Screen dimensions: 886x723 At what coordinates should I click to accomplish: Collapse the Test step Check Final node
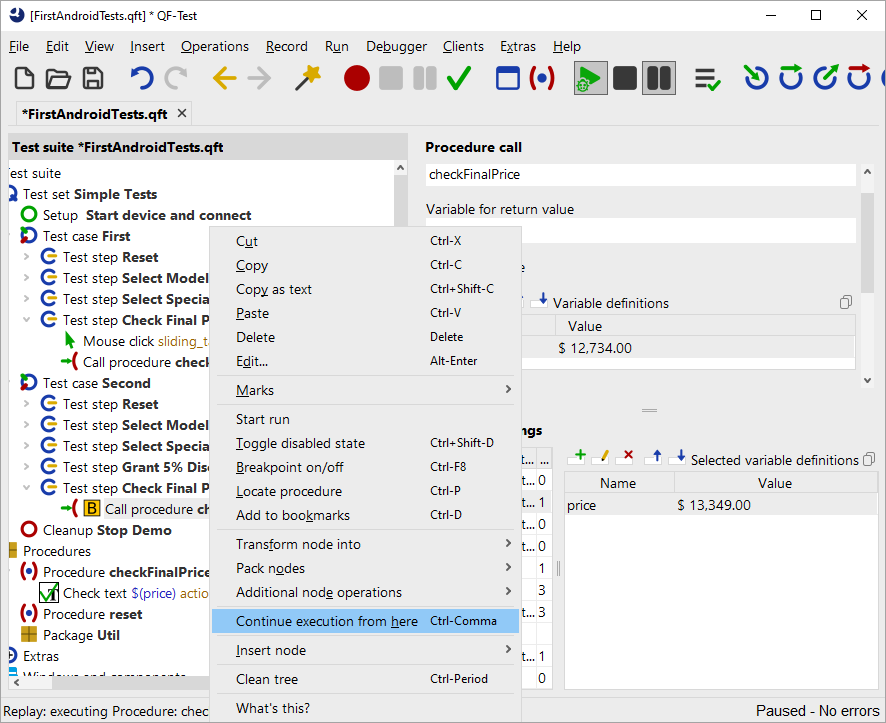[x=26, y=320]
